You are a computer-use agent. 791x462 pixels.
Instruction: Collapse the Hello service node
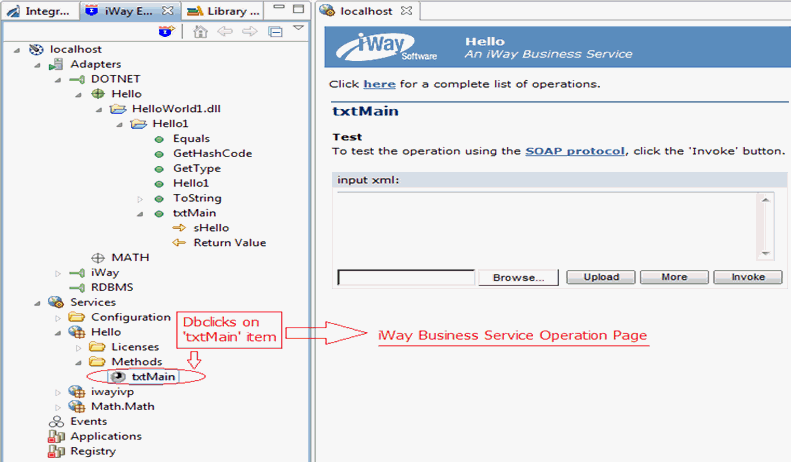tap(58, 333)
